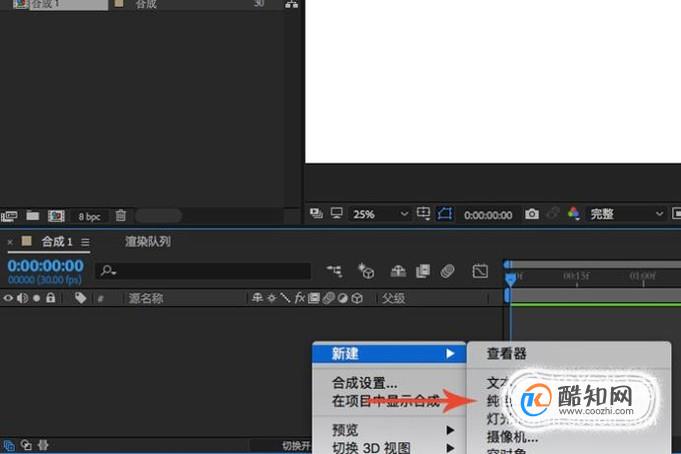Click the timeline layer search field
Image resolution: width=681 pixels, height=454 pixels.
coord(203,271)
